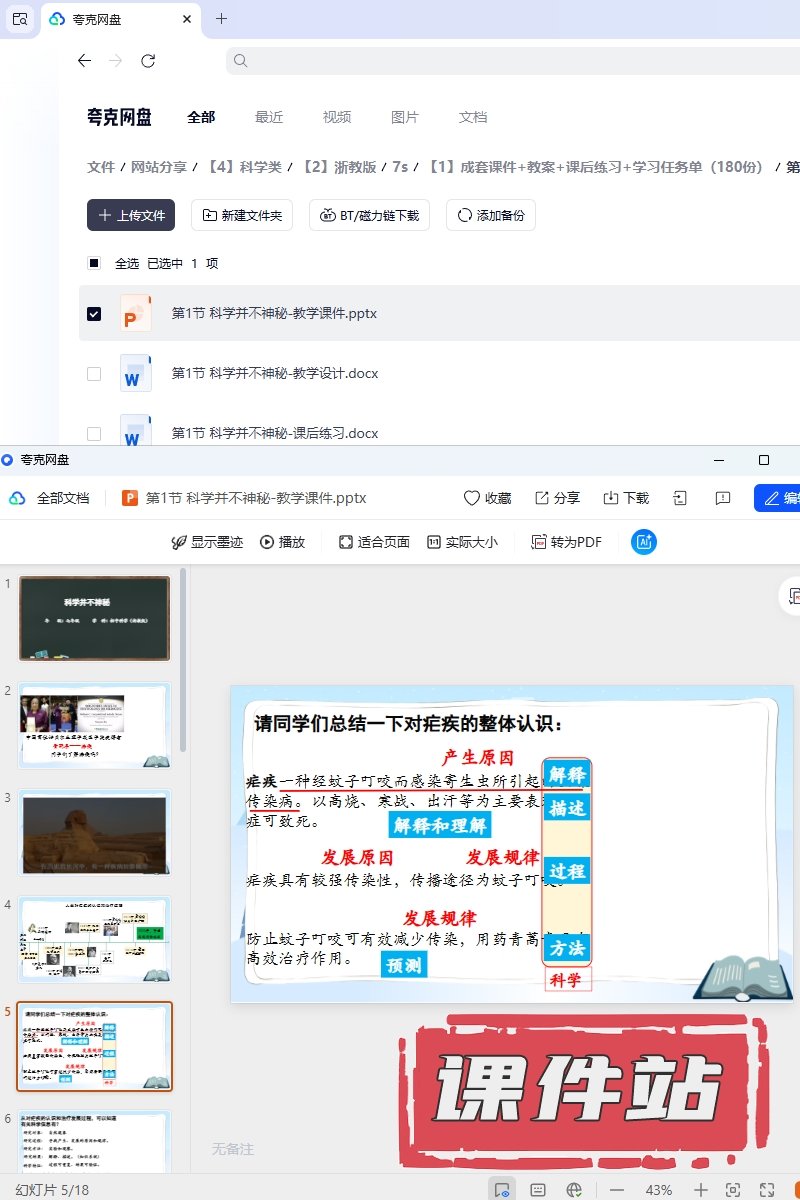
Task: Set view to 实际大小 actual size
Action: [x=461, y=542]
